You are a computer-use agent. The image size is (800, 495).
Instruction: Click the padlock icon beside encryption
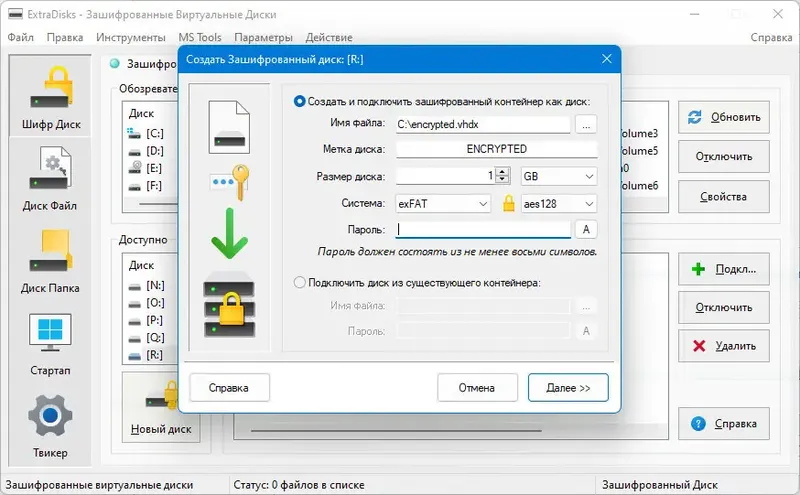tap(508, 203)
